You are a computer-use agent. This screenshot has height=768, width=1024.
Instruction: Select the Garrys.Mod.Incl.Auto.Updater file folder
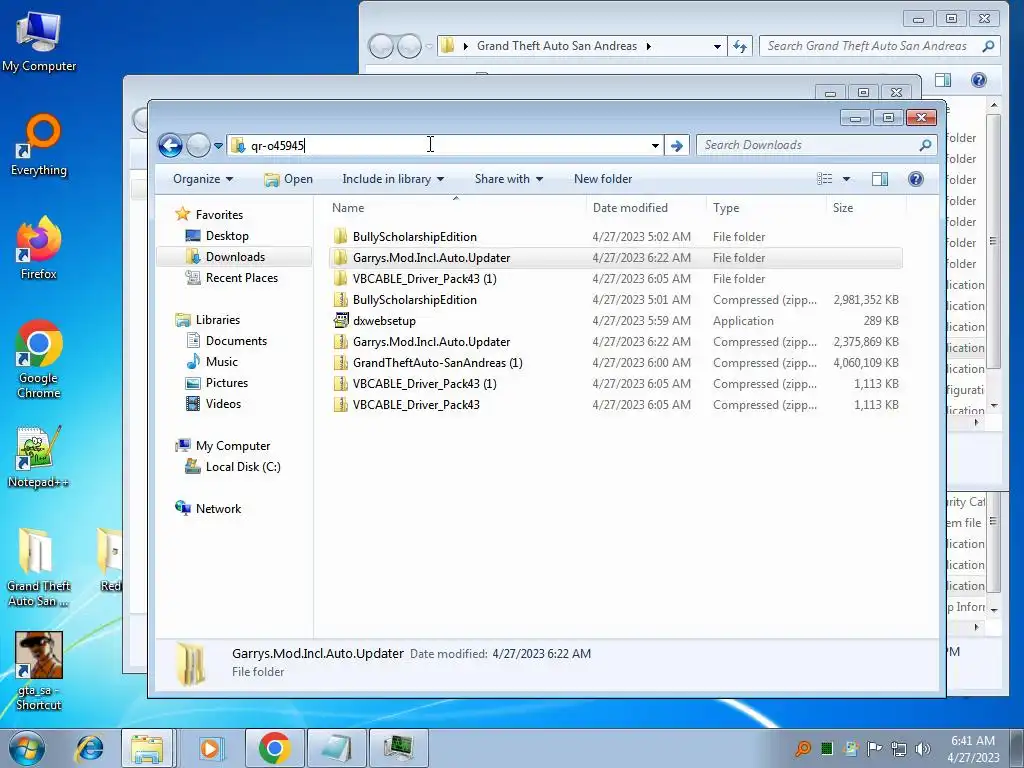[616, 257]
